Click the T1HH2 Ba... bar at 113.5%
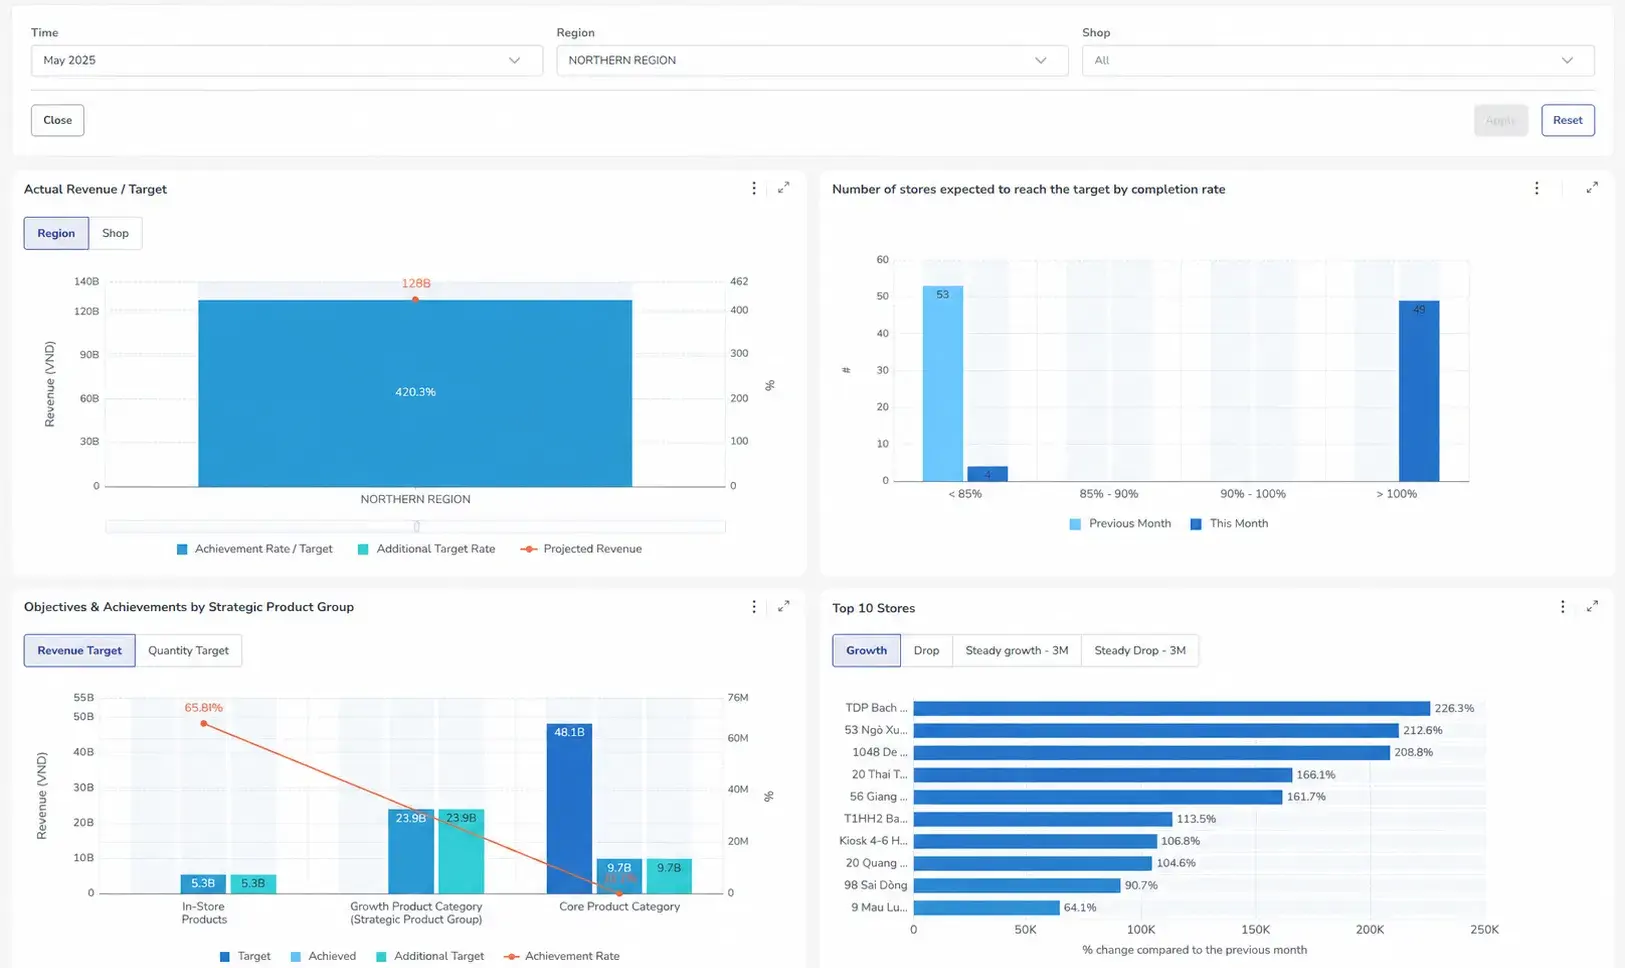 (1043, 819)
